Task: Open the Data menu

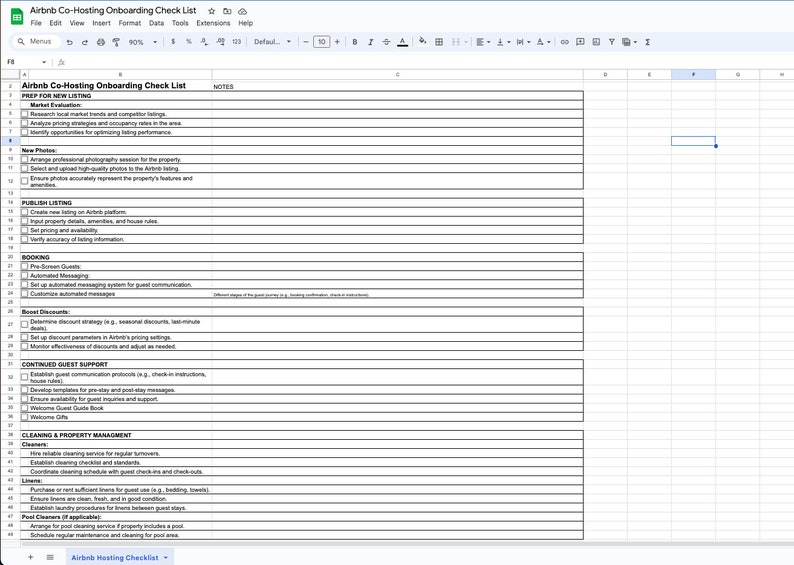Action: [x=156, y=23]
